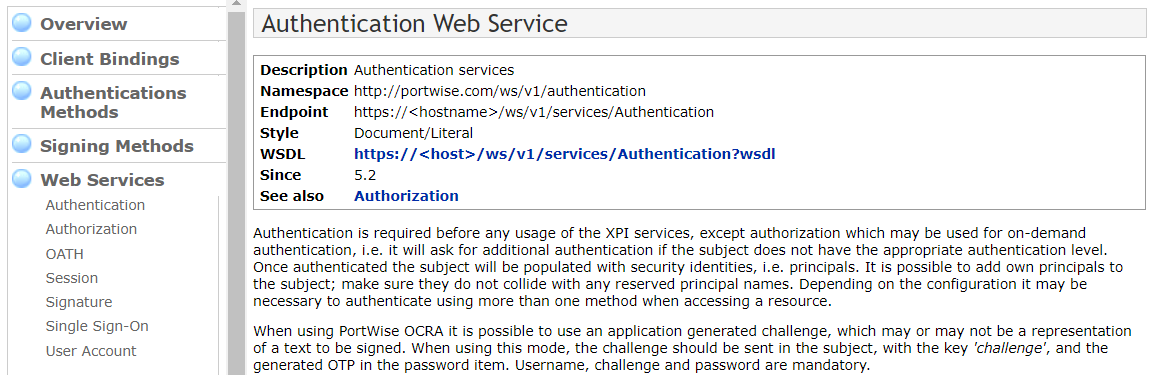Open the OATH web service page

click(65, 254)
